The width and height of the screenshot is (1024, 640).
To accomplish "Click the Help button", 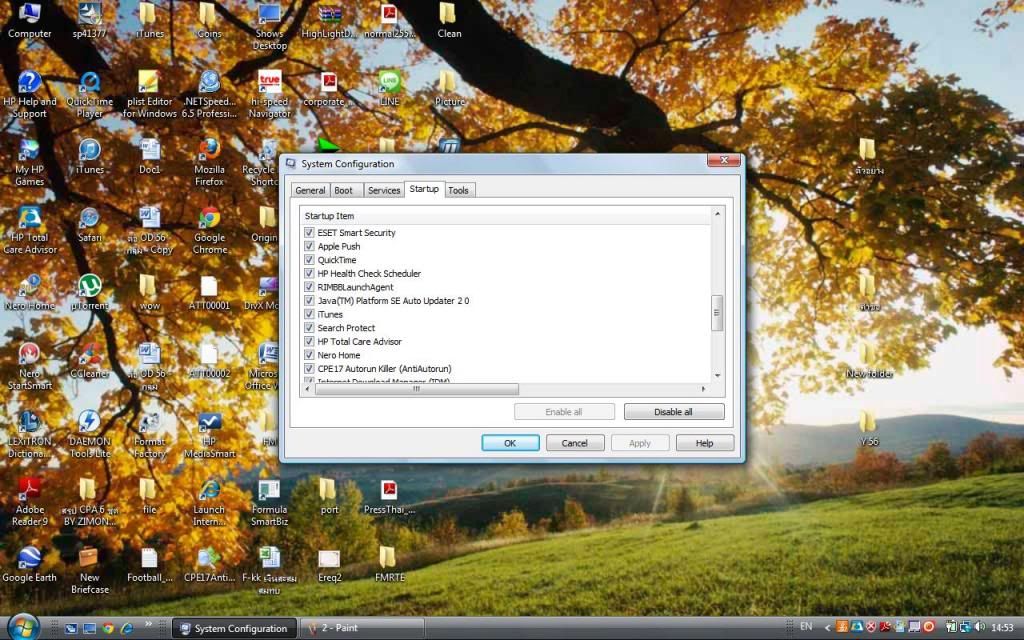I will 705,443.
